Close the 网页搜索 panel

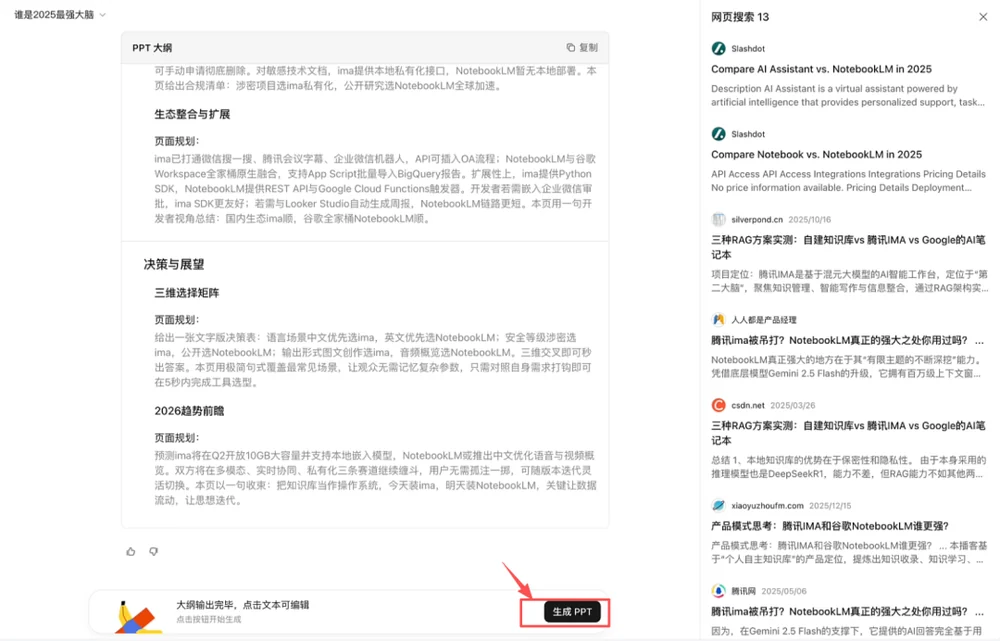(983, 17)
